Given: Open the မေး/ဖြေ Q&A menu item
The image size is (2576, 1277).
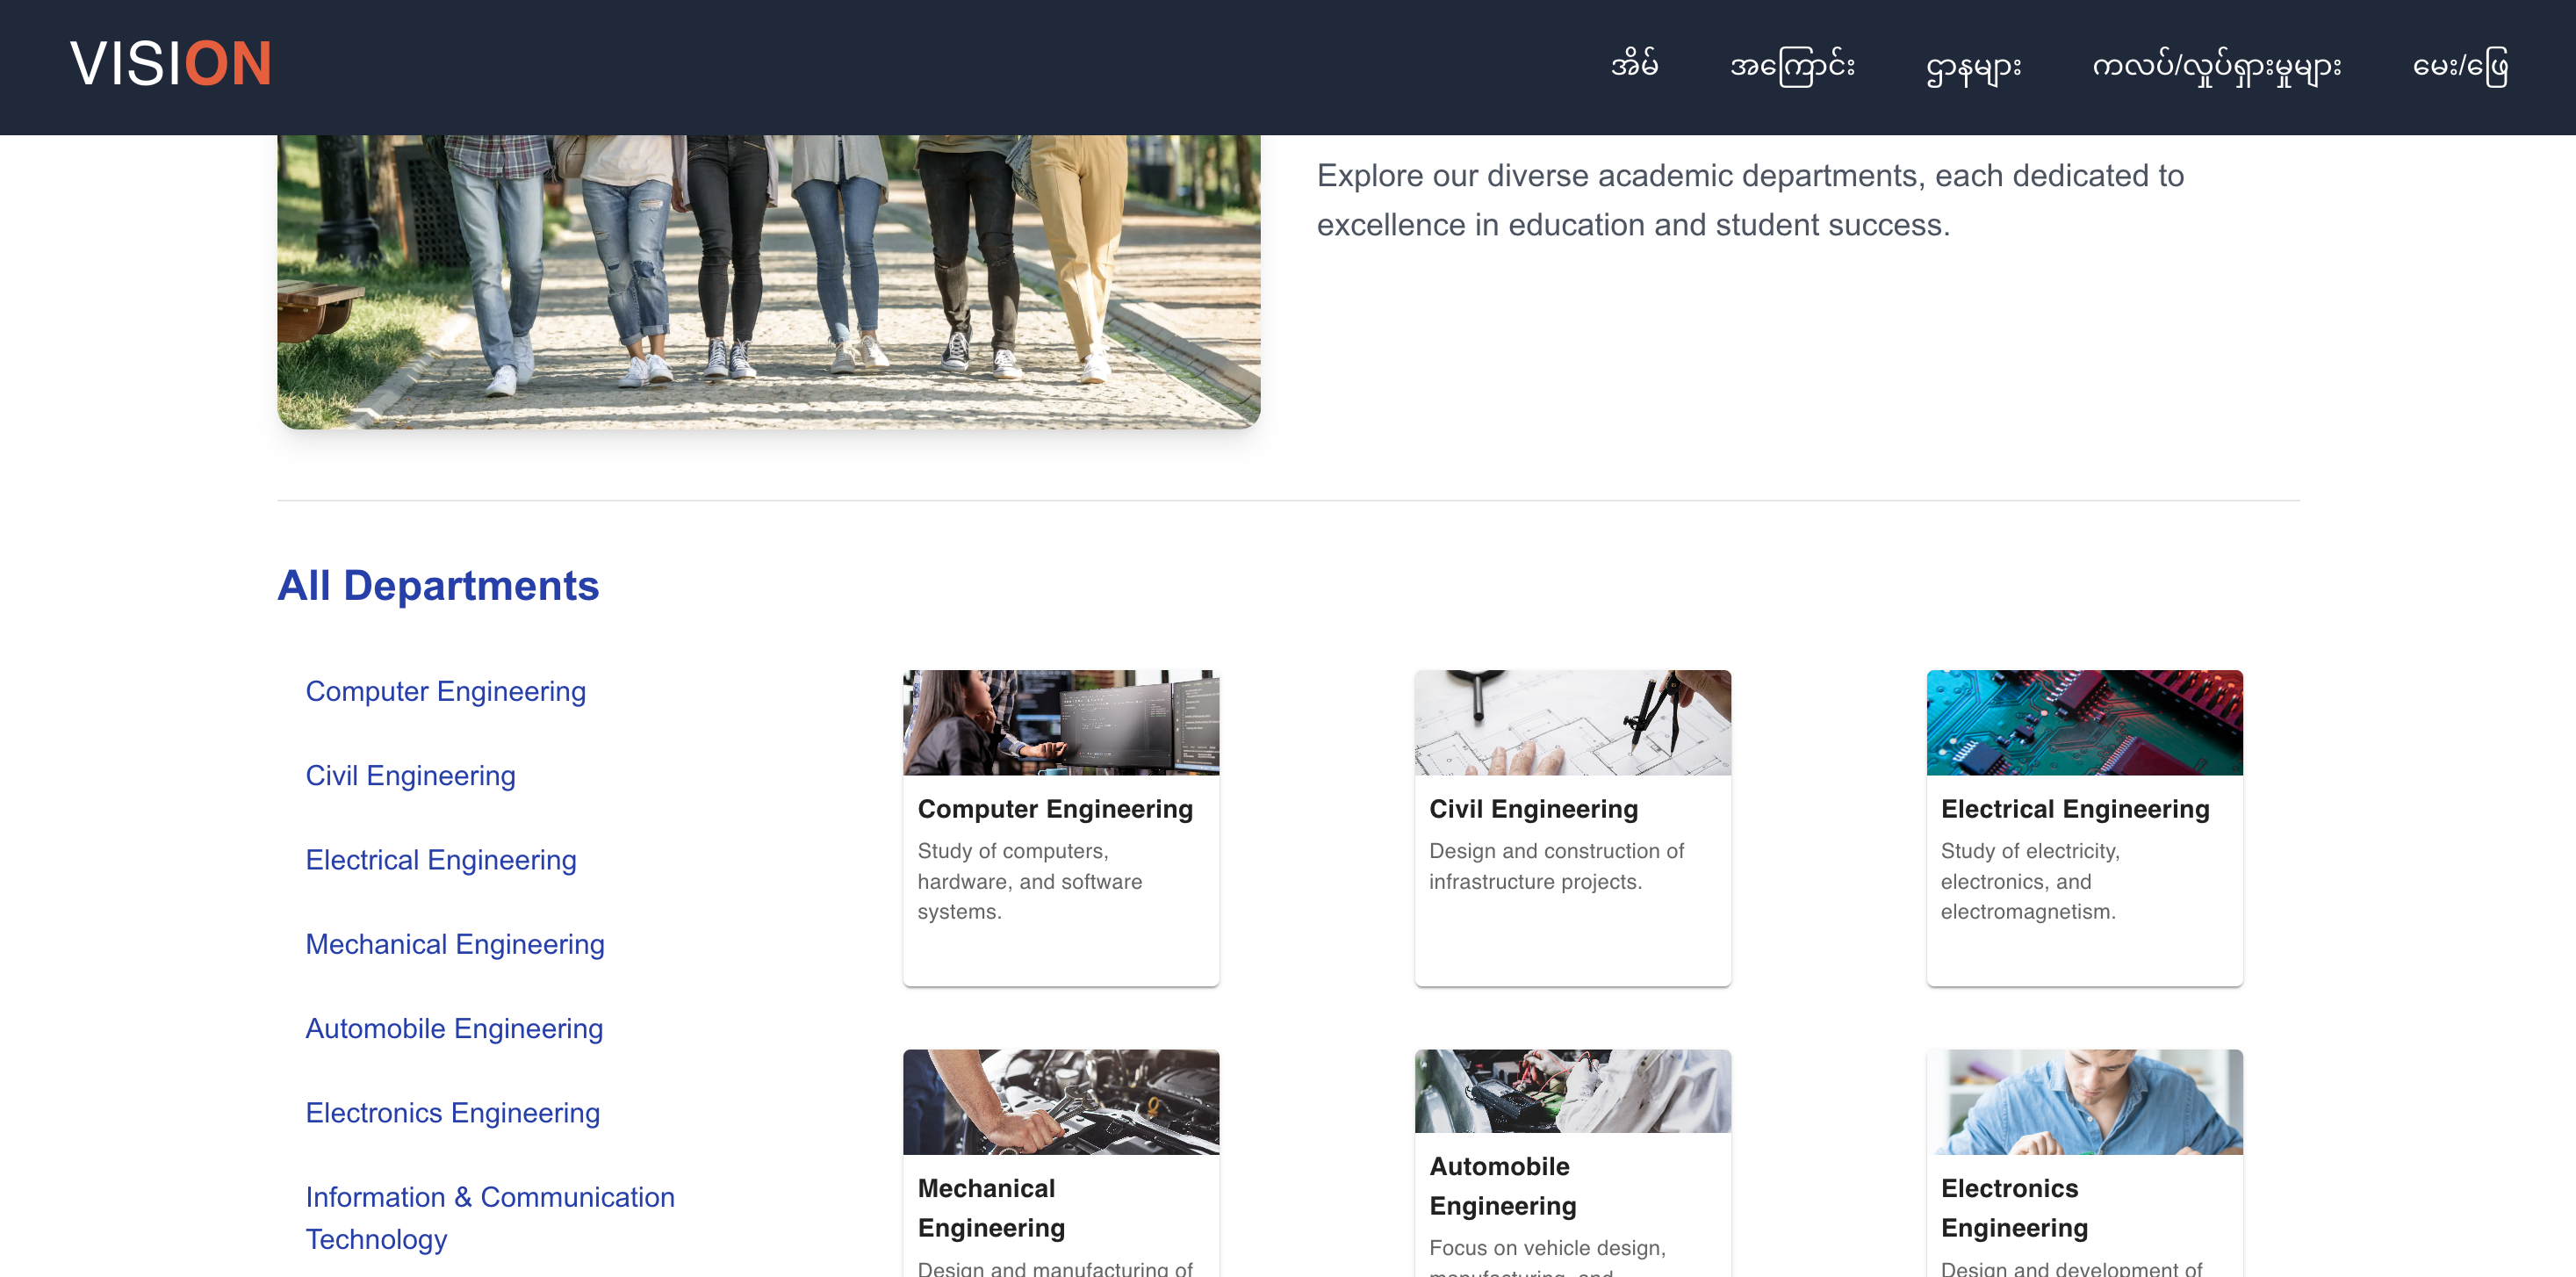Looking at the screenshot, I should click(2460, 66).
